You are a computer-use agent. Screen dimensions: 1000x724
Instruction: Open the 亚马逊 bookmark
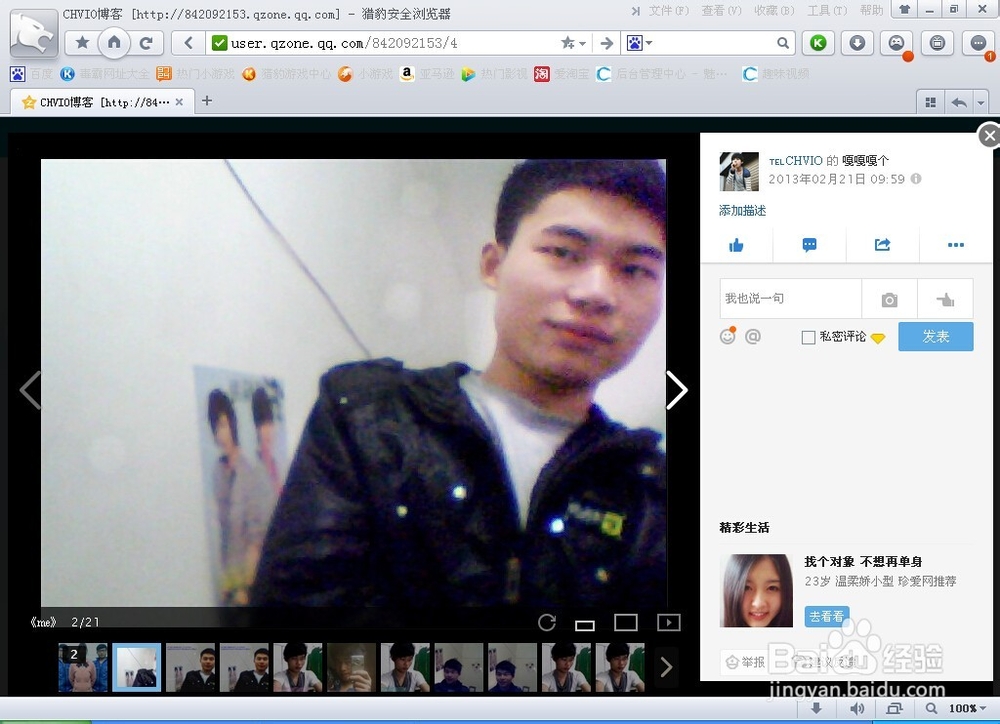[x=427, y=74]
